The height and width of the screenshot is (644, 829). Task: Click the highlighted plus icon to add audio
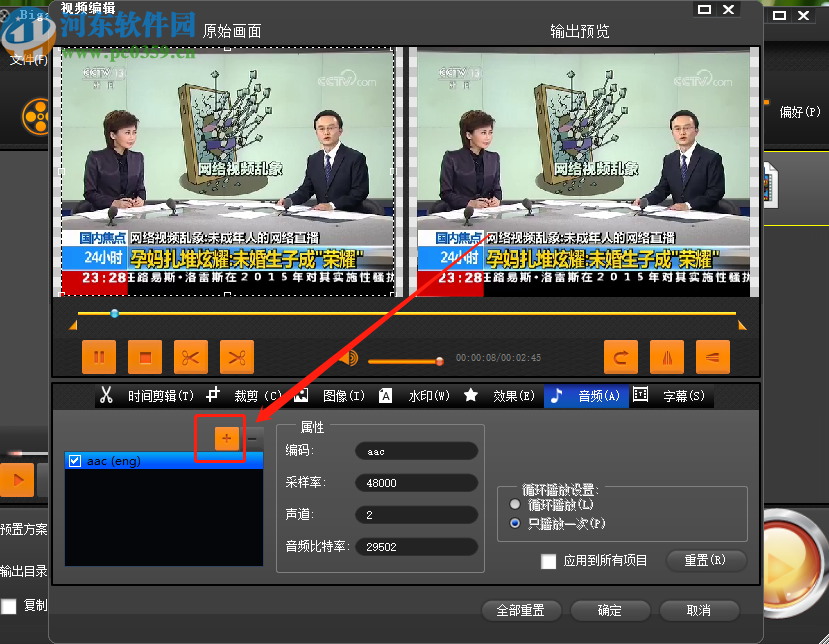pos(225,438)
